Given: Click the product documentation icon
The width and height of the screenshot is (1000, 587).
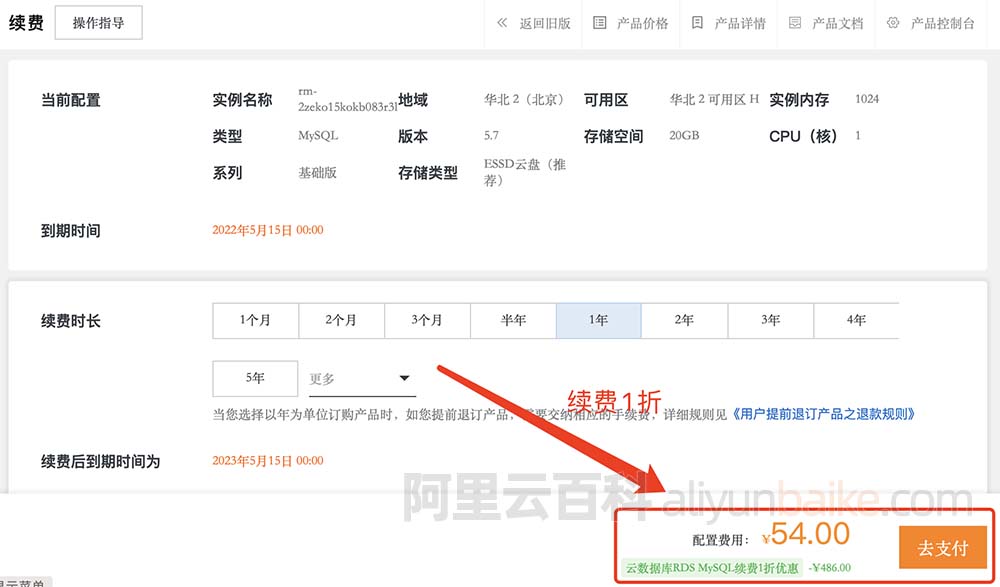Looking at the screenshot, I should [x=795, y=23].
